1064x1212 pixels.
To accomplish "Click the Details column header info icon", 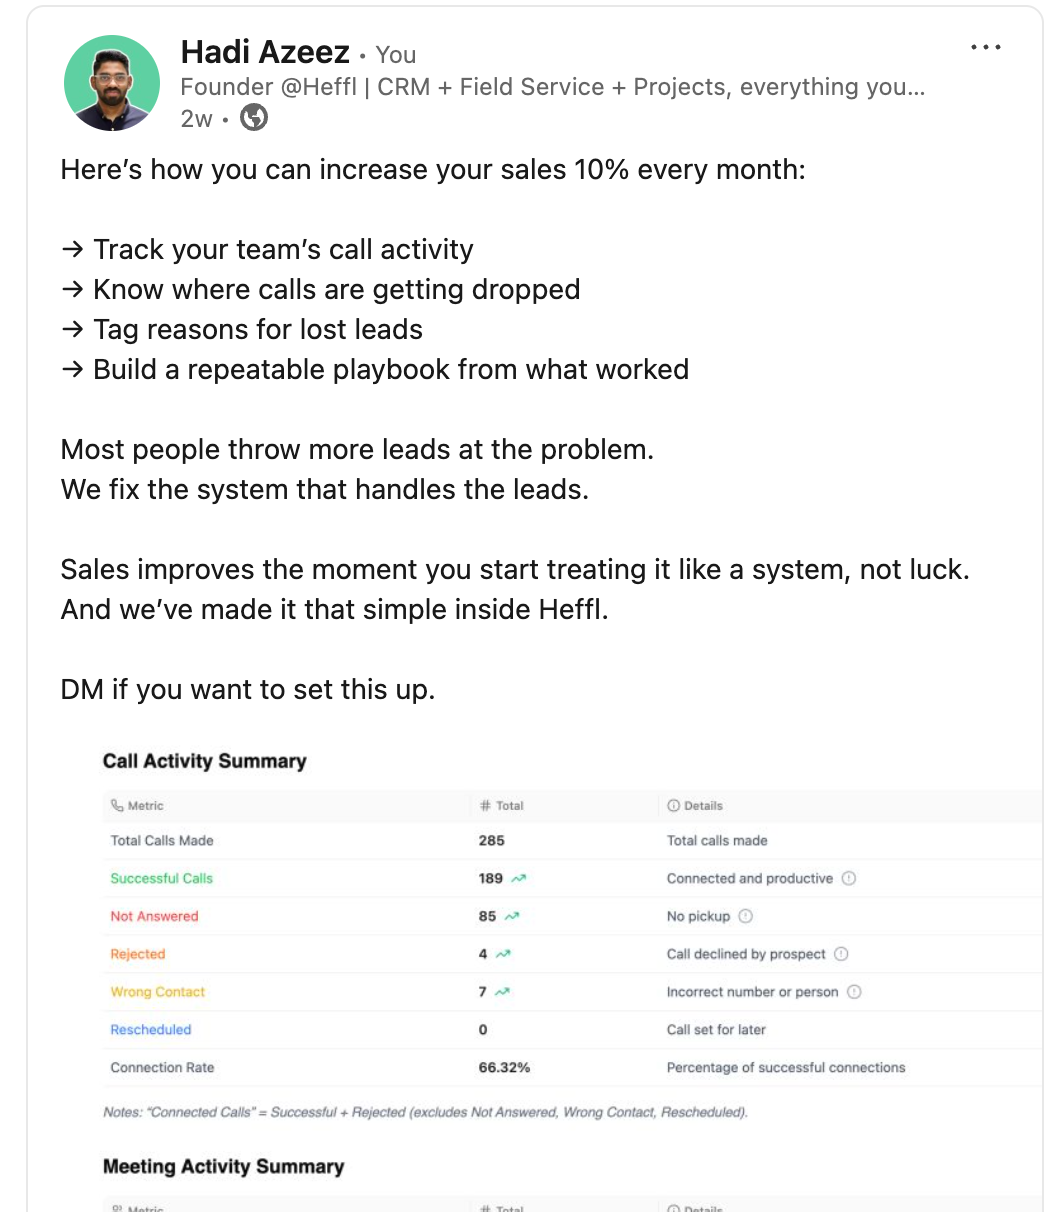I will pyautogui.click(x=673, y=805).
